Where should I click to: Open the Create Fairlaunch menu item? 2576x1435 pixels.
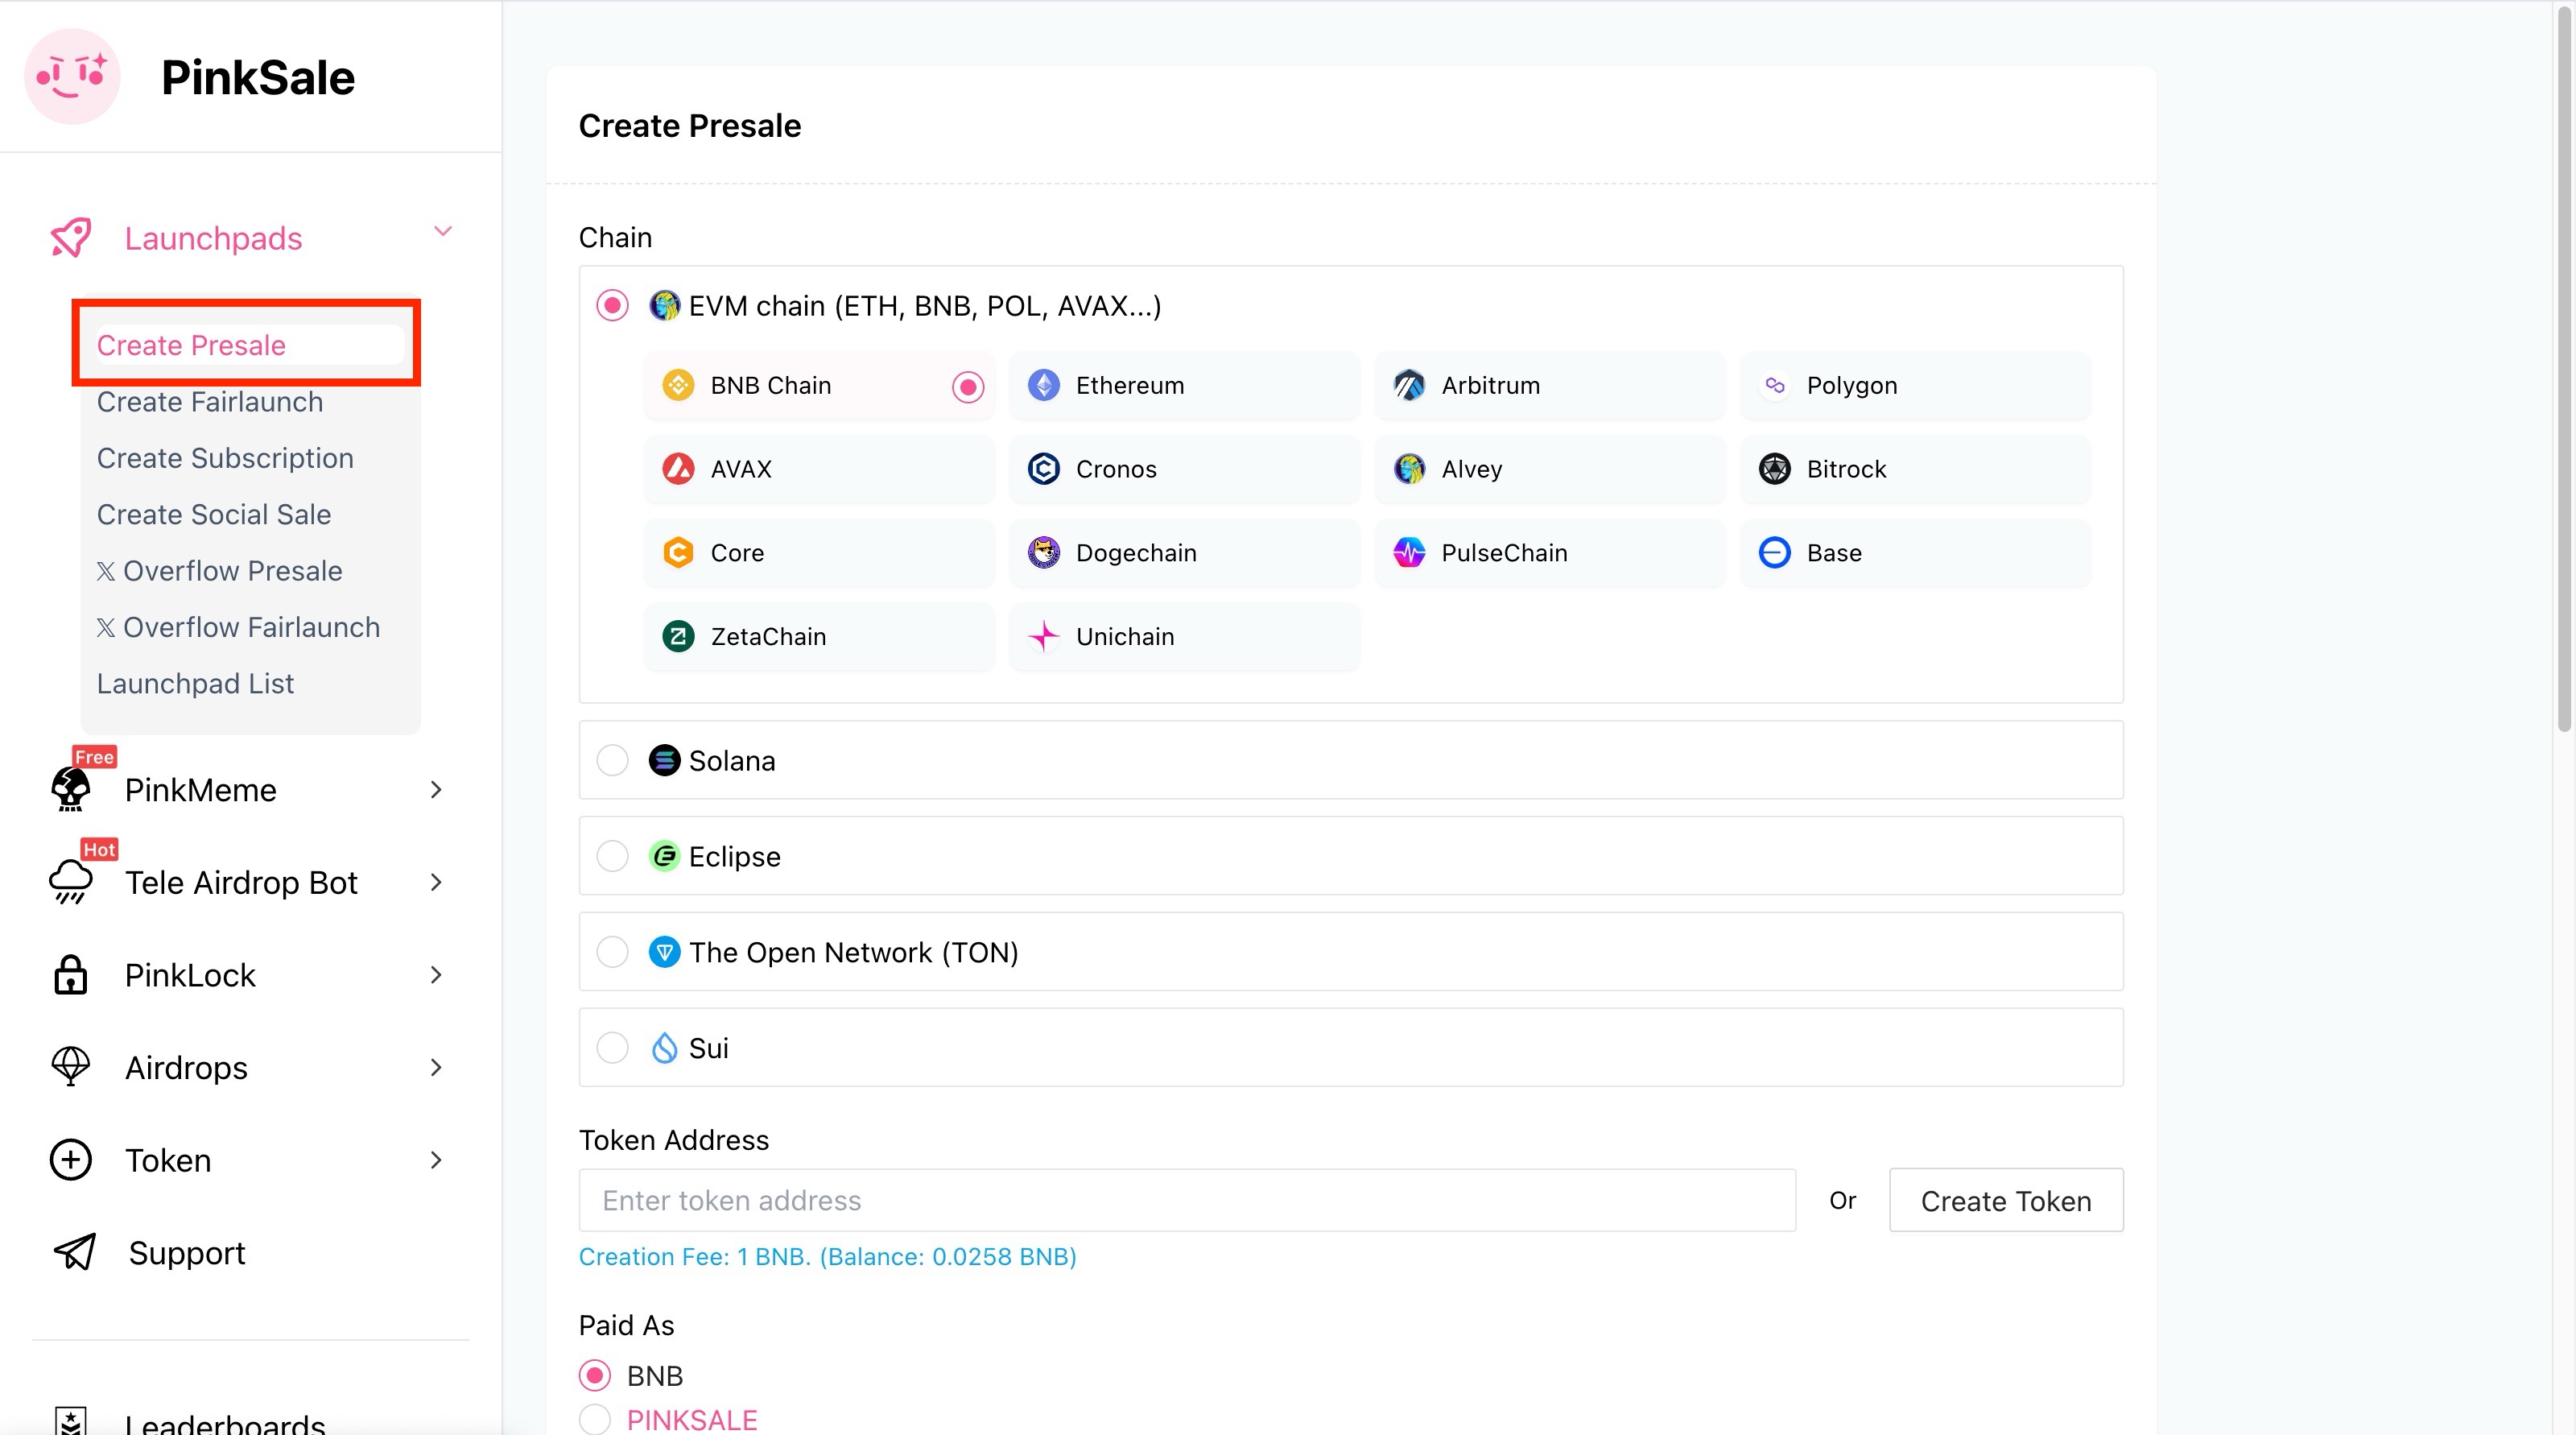click(210, 402)
